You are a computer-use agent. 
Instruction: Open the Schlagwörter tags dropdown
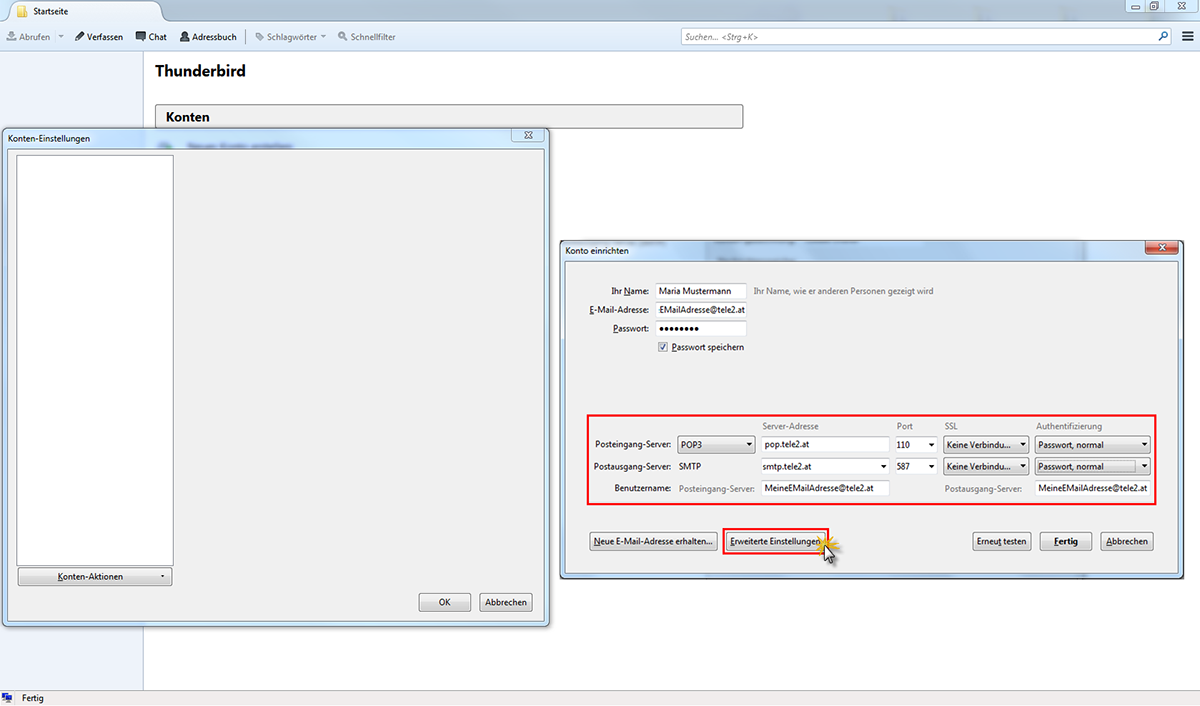coord(291,37)
